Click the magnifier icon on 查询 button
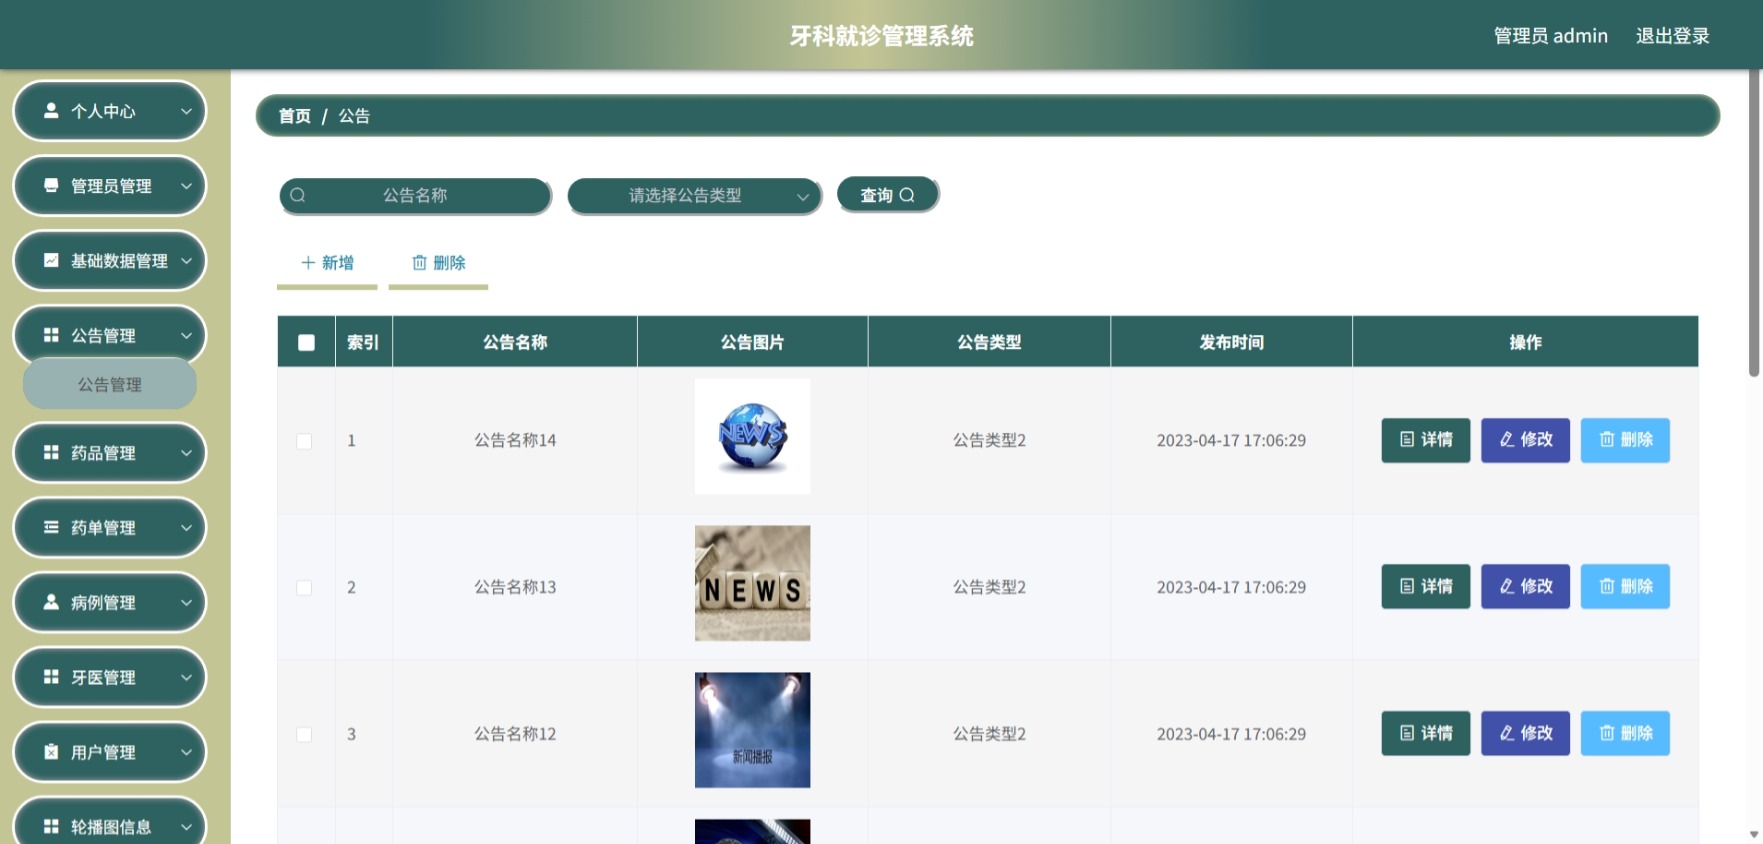This screenshot has width=1763, height=844. tap(907, 195)
